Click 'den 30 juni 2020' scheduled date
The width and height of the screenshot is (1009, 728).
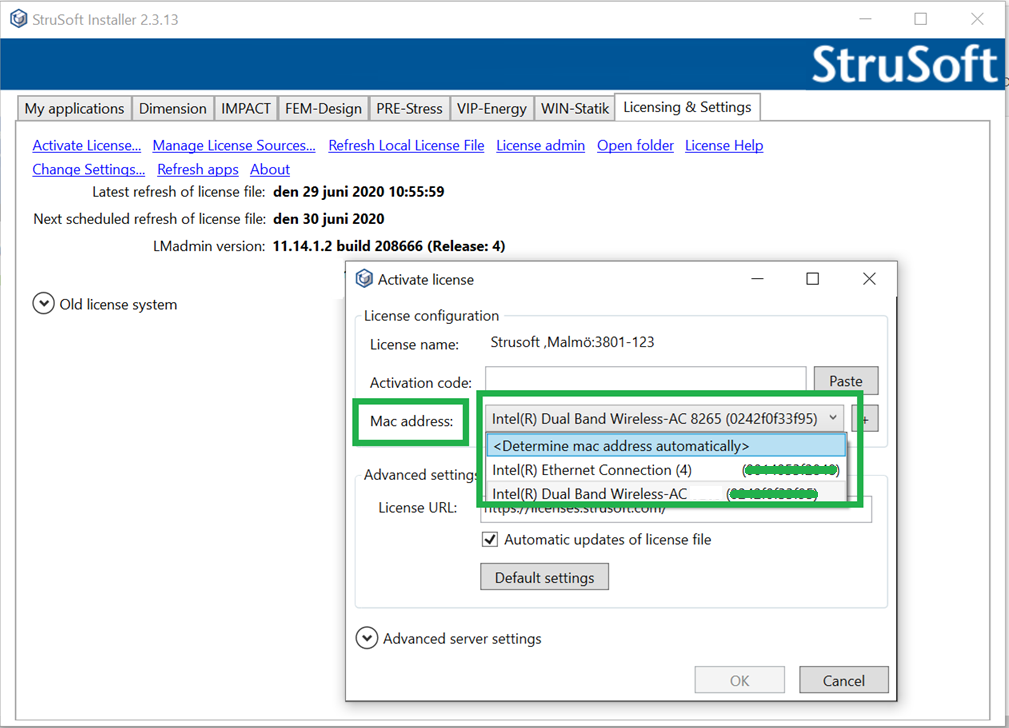(x=328, y=219)
